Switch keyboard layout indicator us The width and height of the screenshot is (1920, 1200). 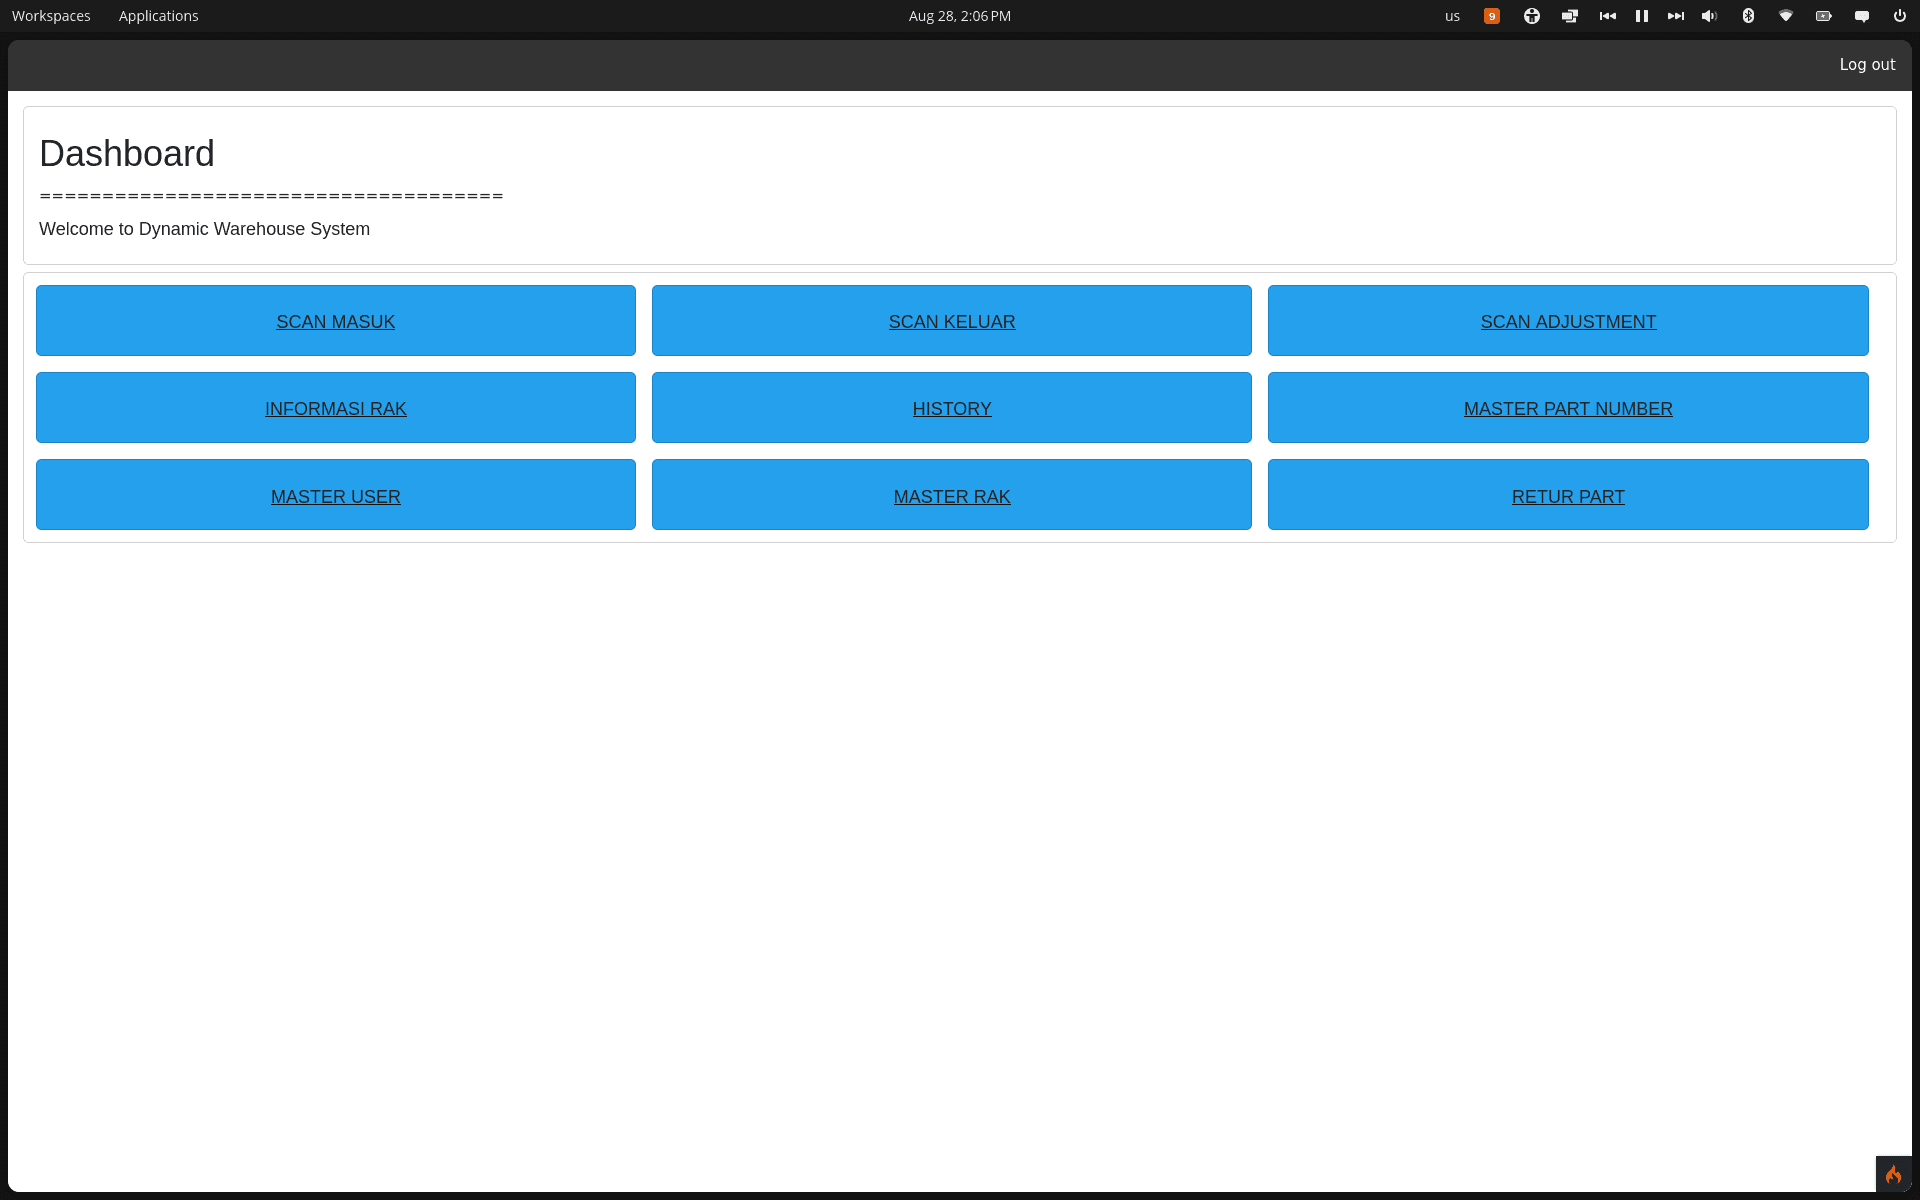tap(1452, 16)
